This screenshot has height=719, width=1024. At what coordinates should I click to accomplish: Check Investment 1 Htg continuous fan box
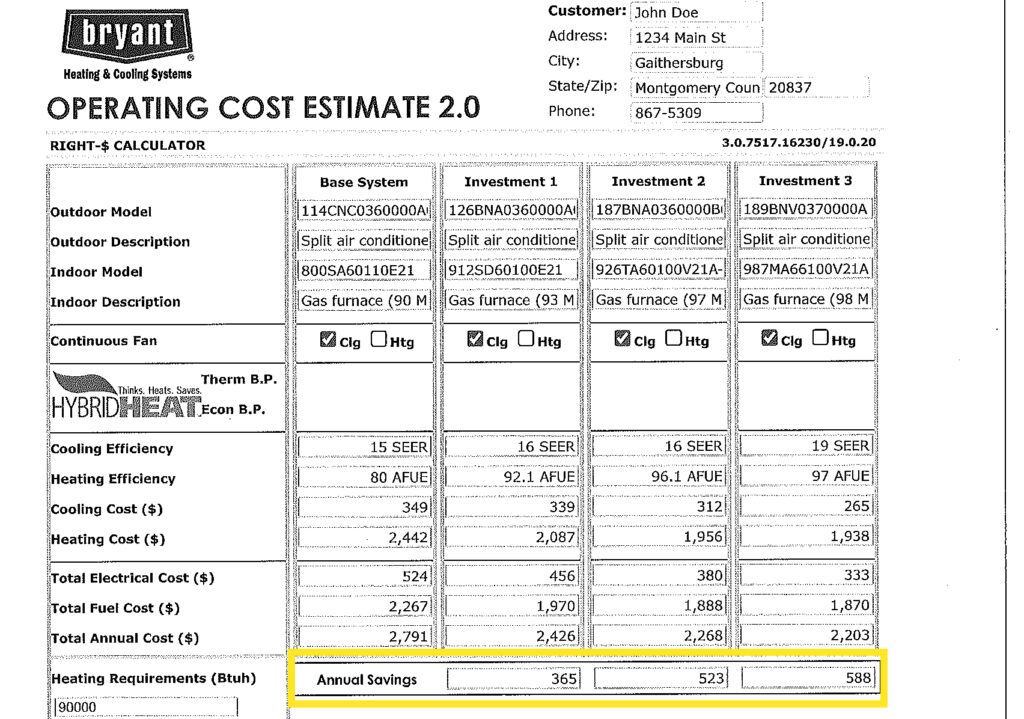[526, 338]
